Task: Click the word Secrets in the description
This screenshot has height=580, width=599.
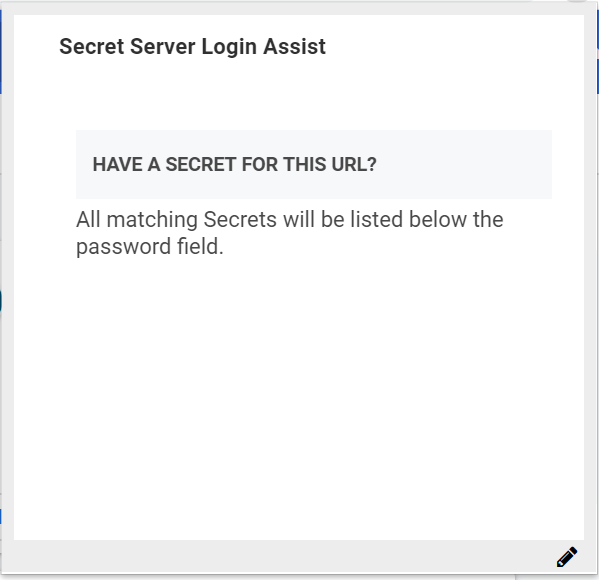Action: [x=240, y=220]
